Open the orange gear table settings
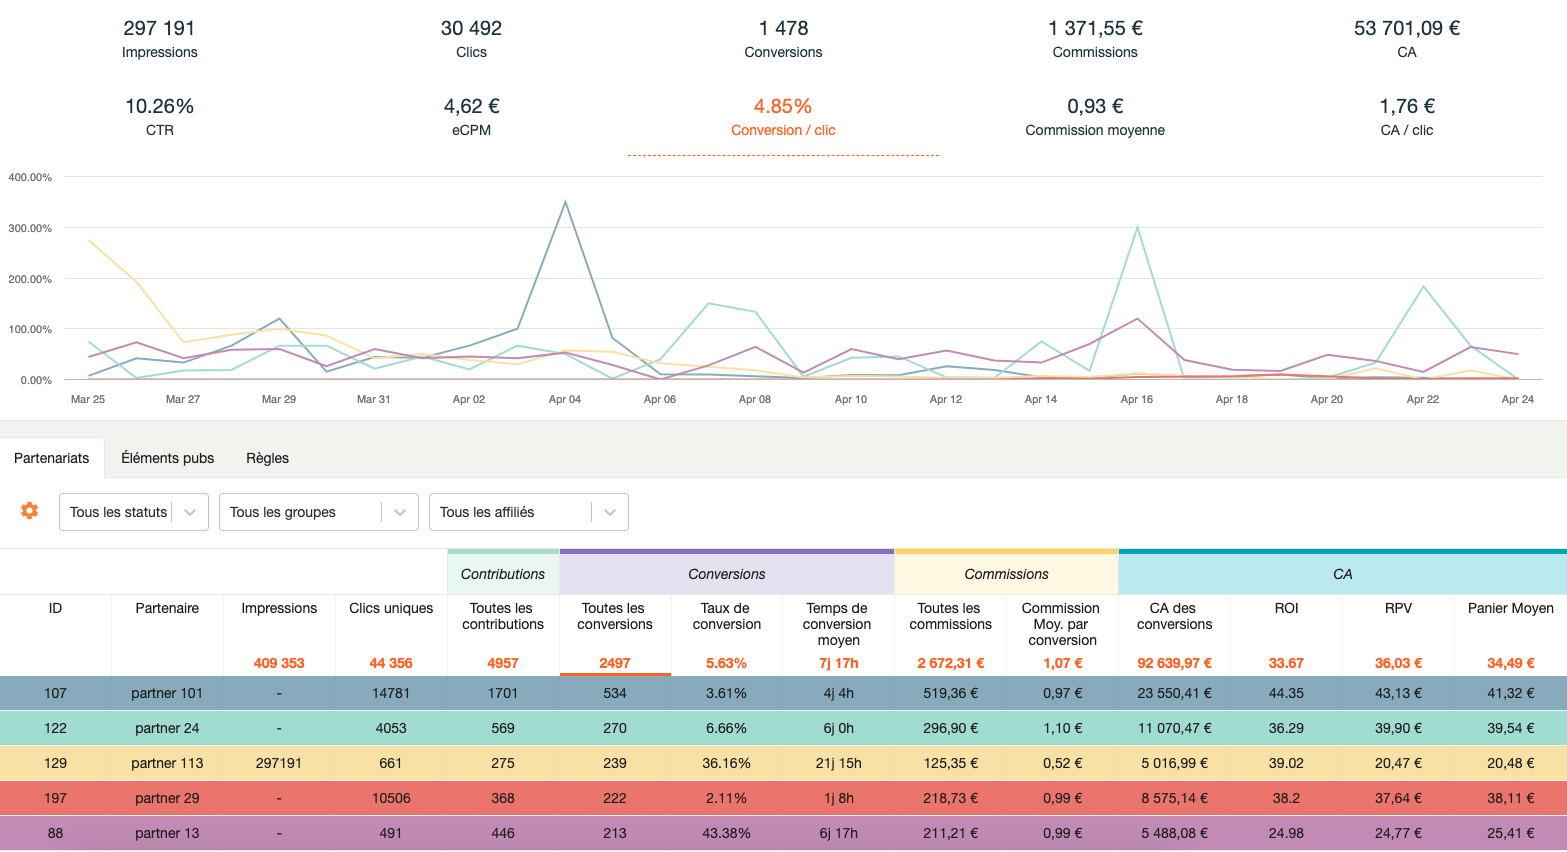The image size is (1567, 852). 30,511
